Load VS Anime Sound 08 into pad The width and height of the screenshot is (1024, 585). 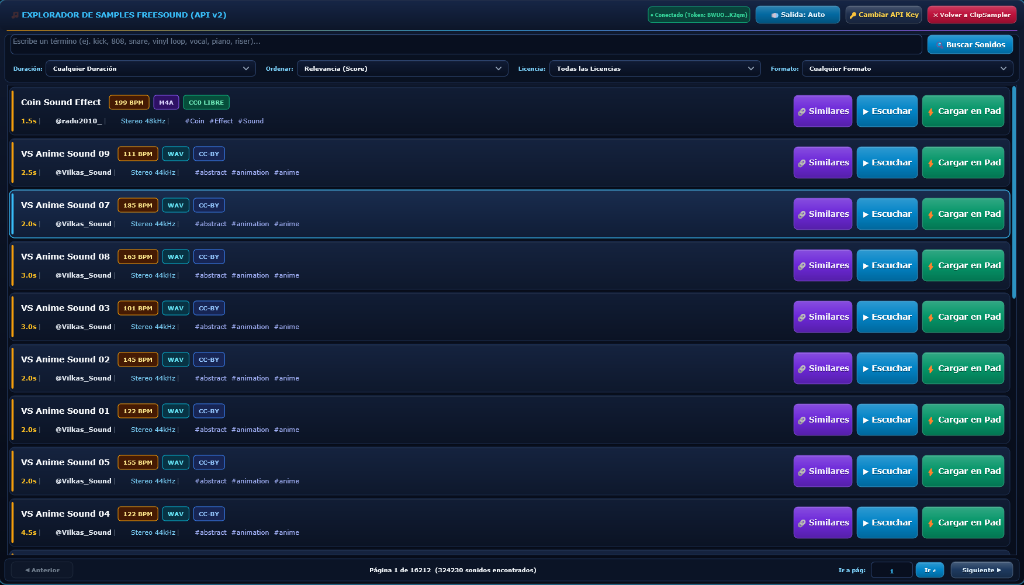click(963, 266)
